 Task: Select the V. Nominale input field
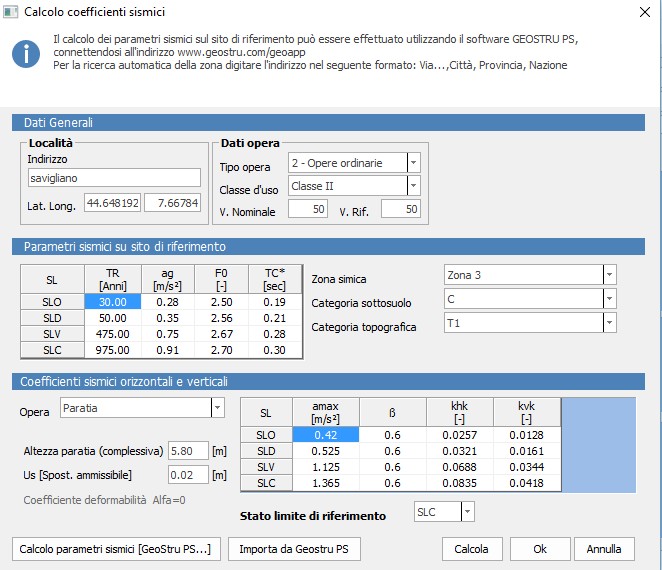pos(307,209)
